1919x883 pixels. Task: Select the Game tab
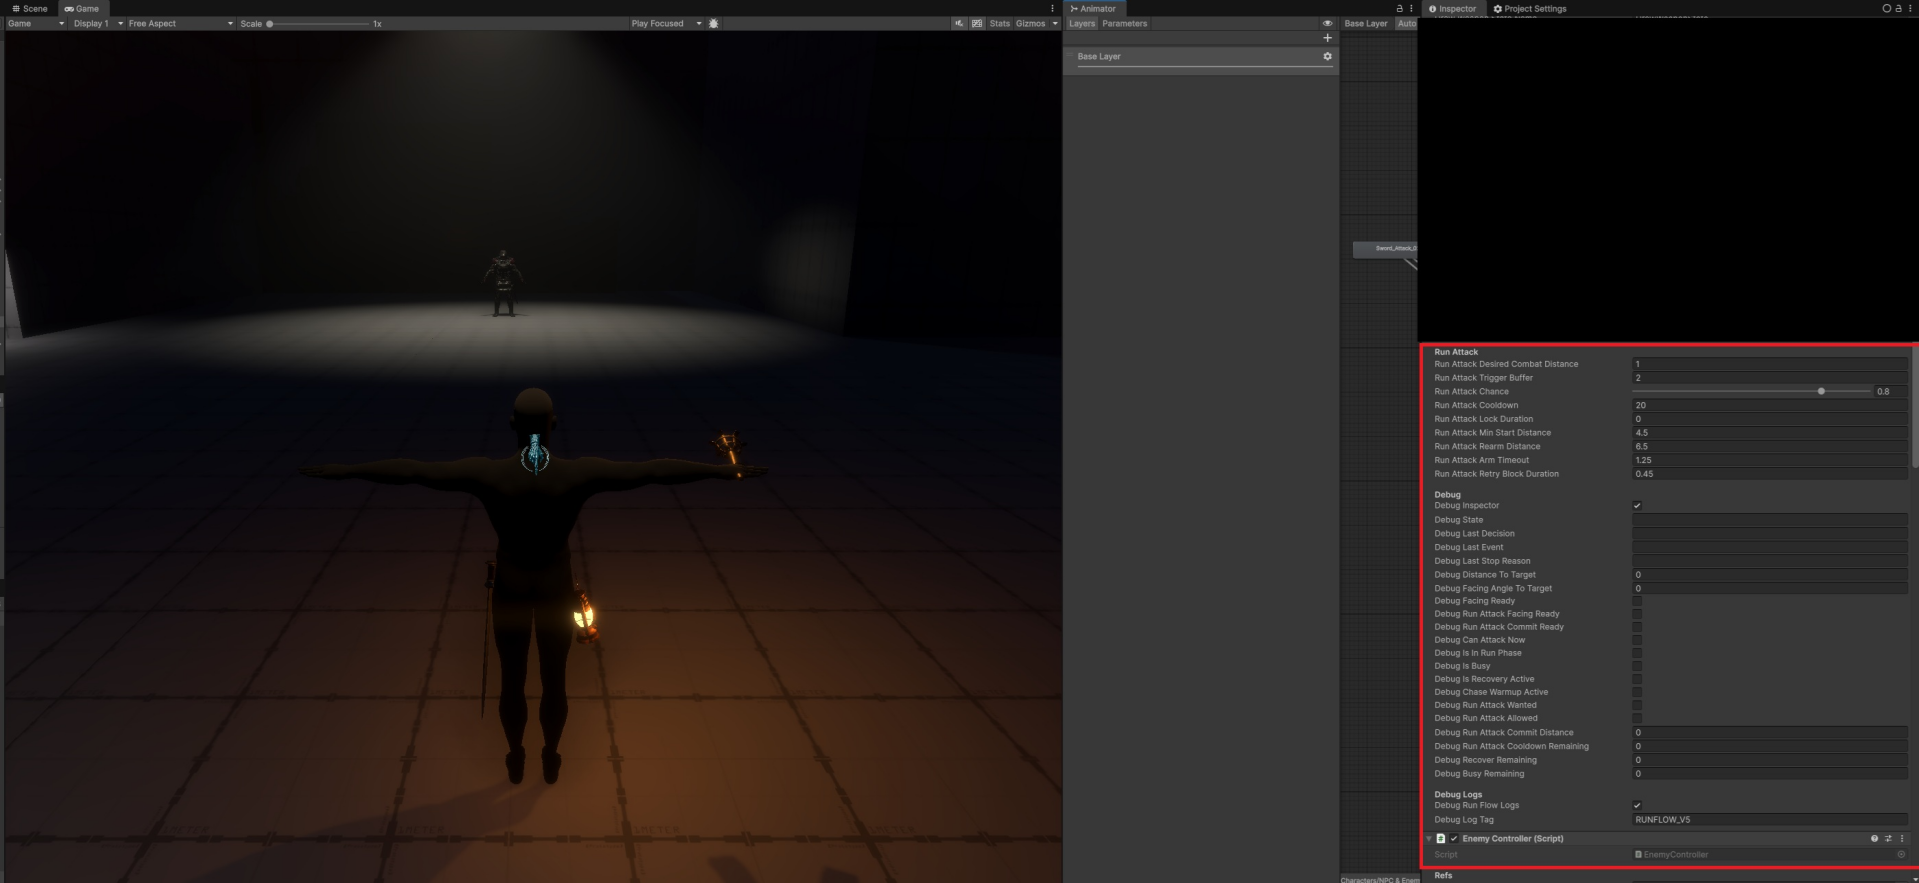click(x=82, y=8)
